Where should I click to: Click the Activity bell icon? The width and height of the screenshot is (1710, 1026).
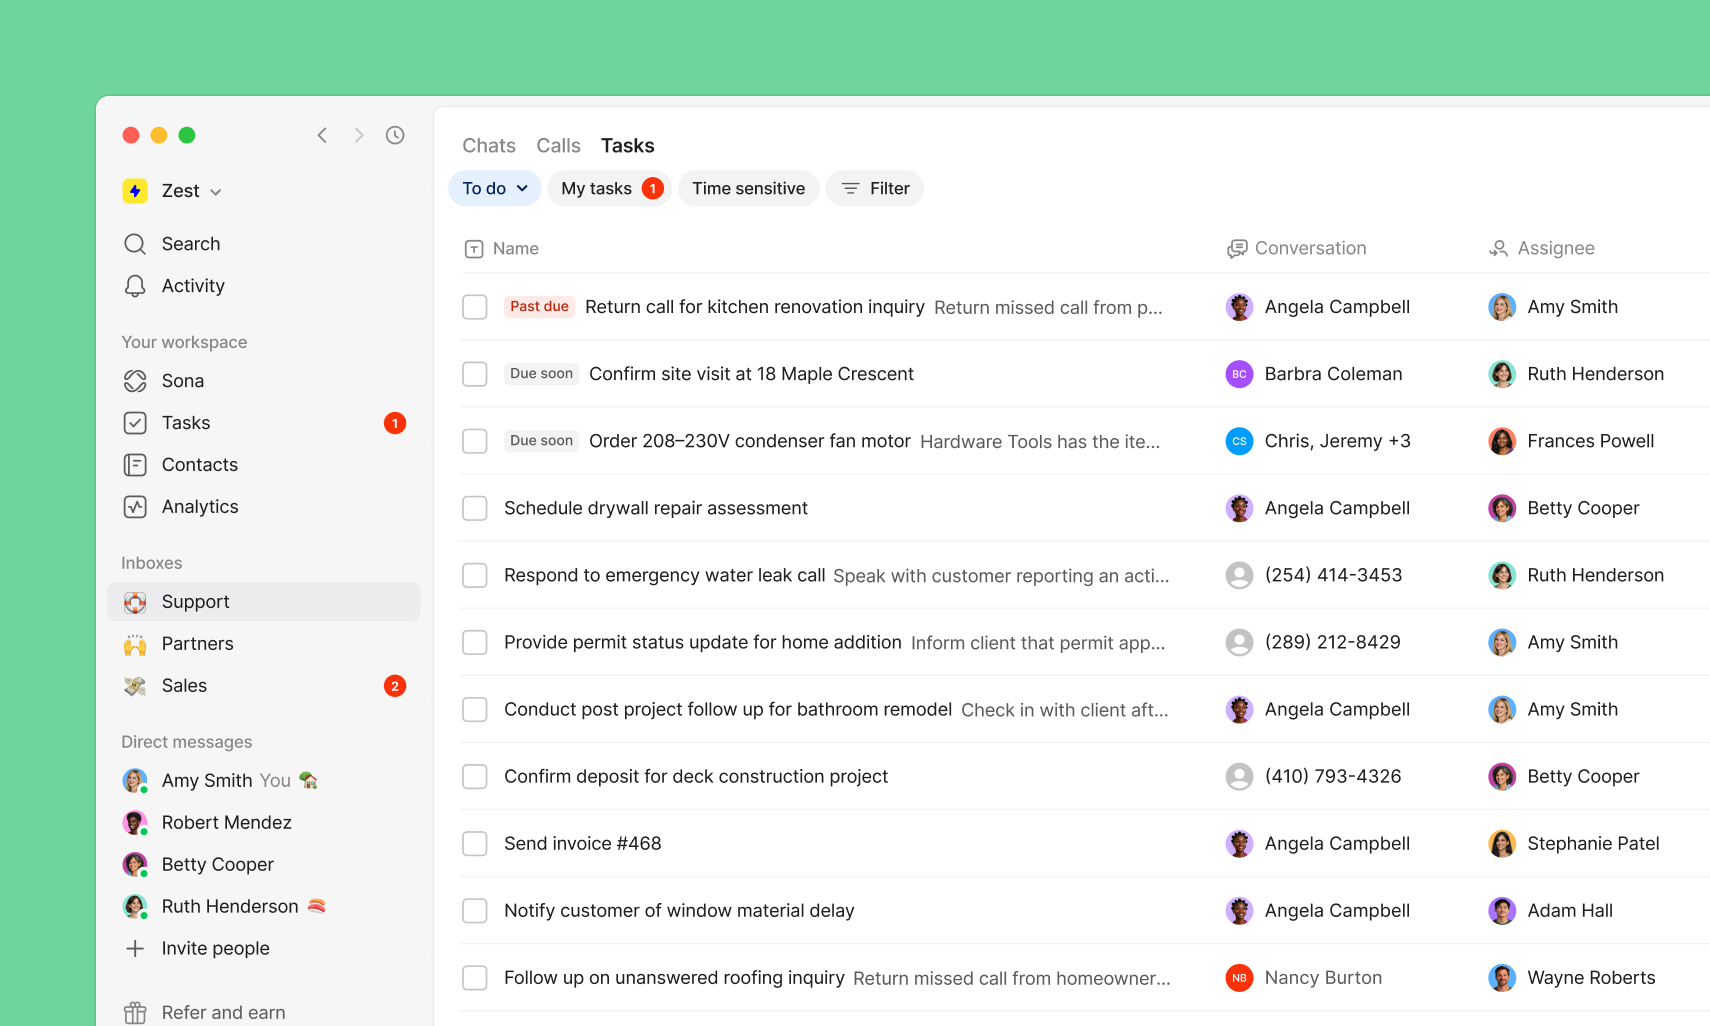[135, 286]
